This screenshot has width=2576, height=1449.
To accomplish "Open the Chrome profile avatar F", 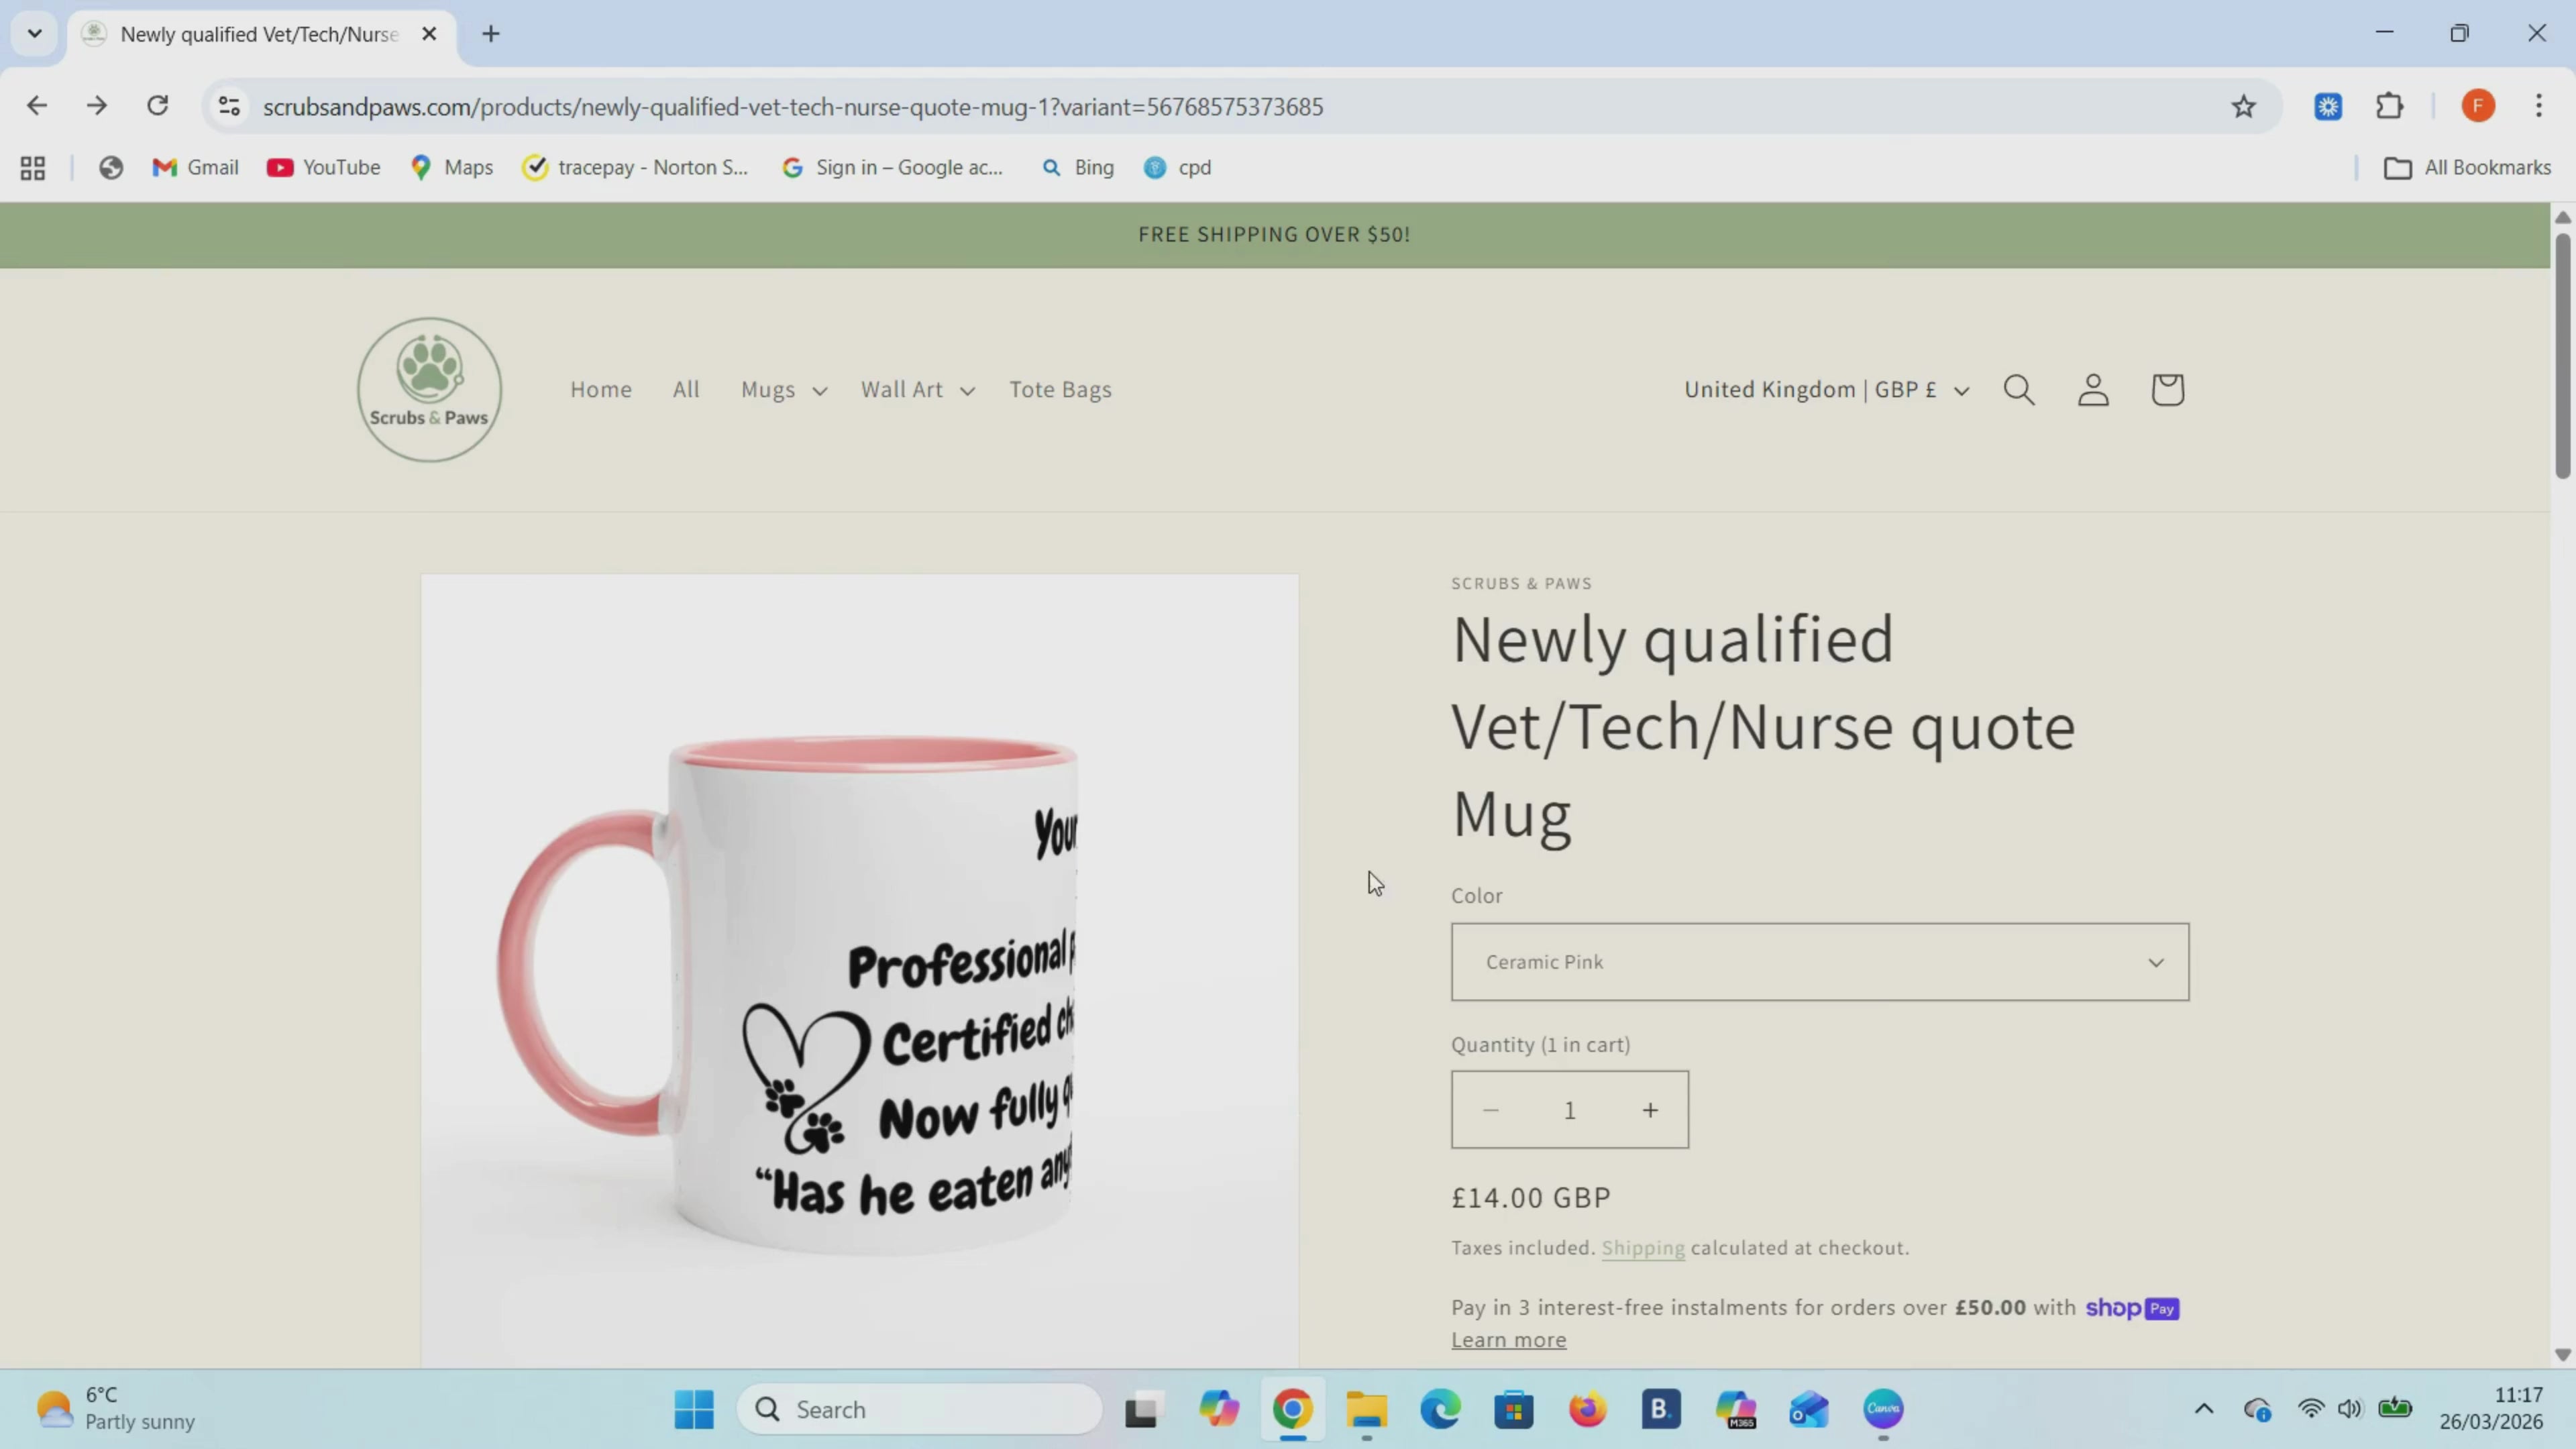I will 2477,106.
